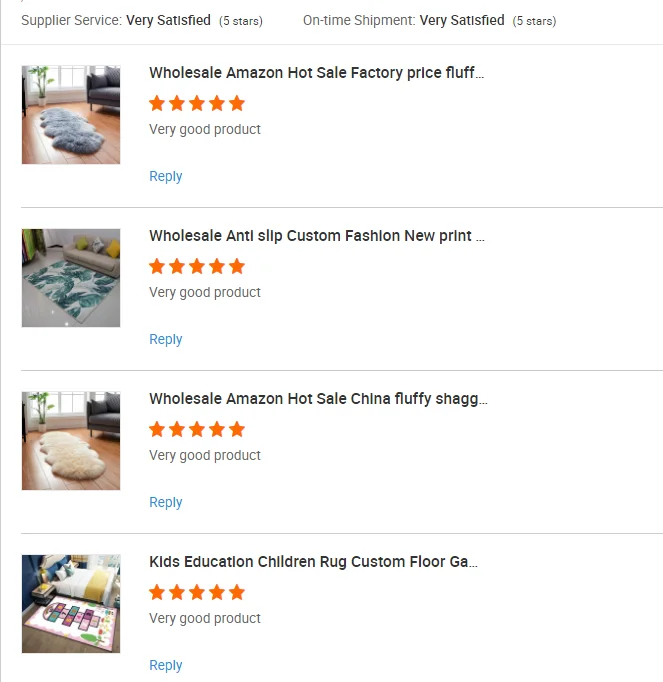Click the star rating of China fluffy rug review
Image resolution: width=663 pixels, height=682 pixels.
[x=197, y=429]
